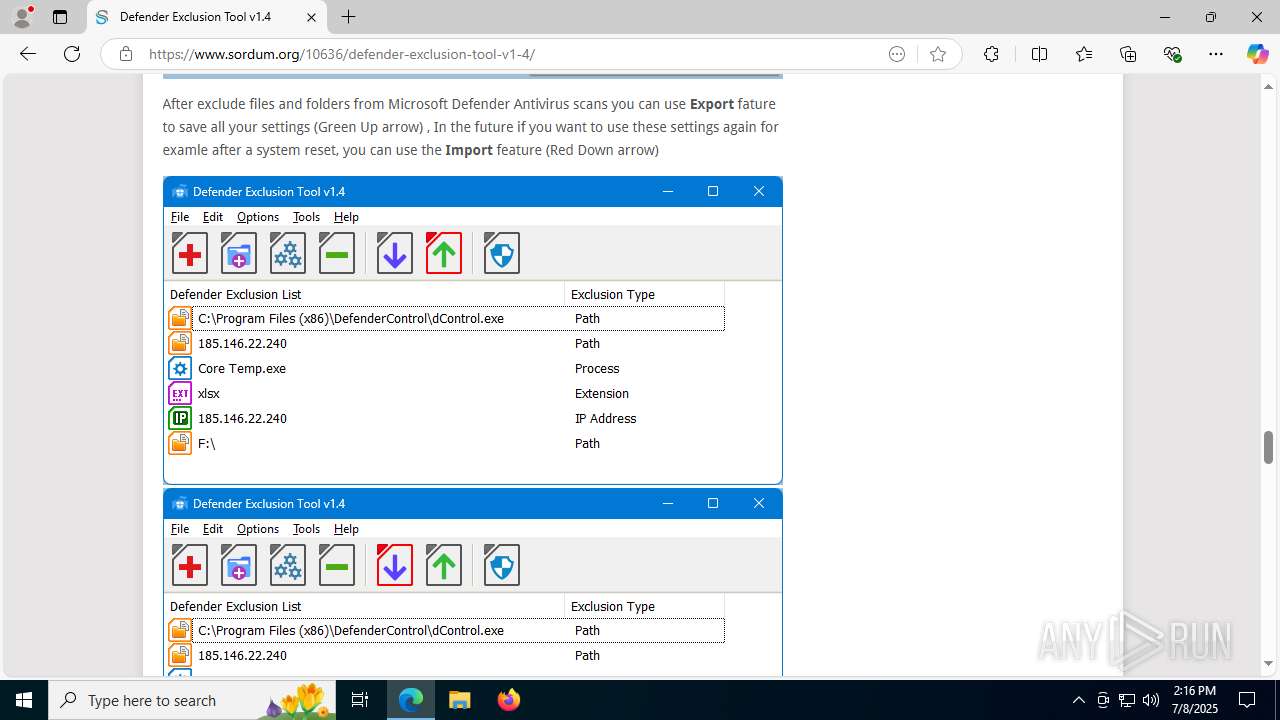Open the address bar three-dot circle icon

pyautogui.click(x=897, y=54)
